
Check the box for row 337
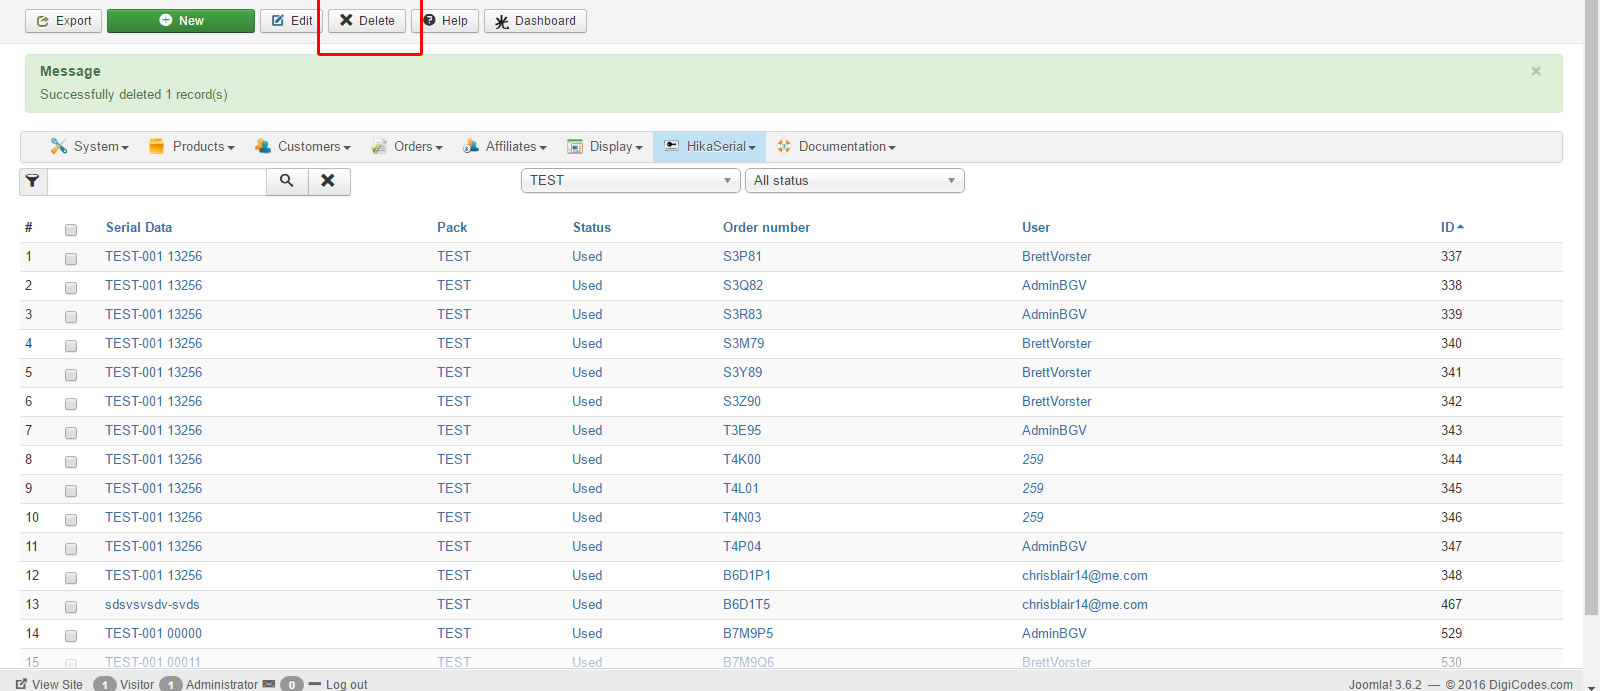(x=71, y=259)
